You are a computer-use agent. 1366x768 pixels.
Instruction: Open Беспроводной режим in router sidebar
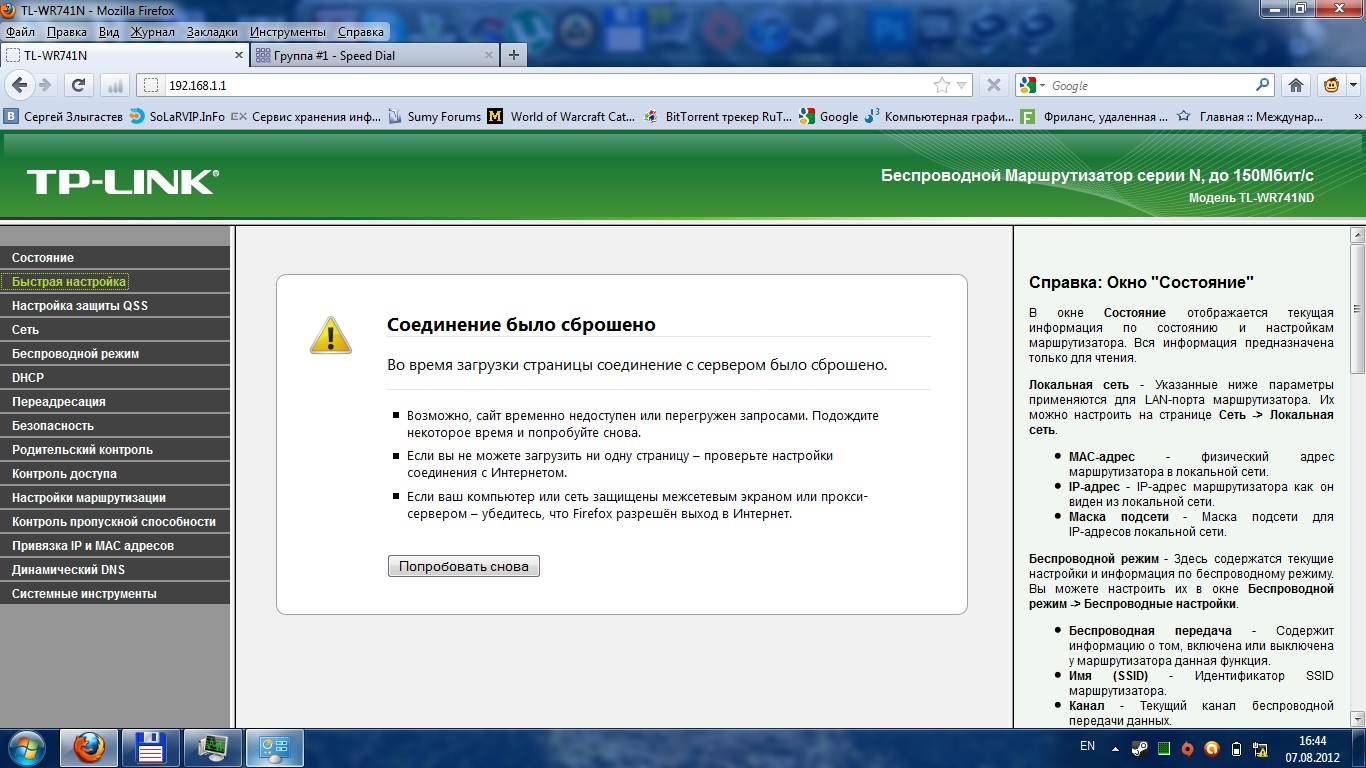coord(75,354)
